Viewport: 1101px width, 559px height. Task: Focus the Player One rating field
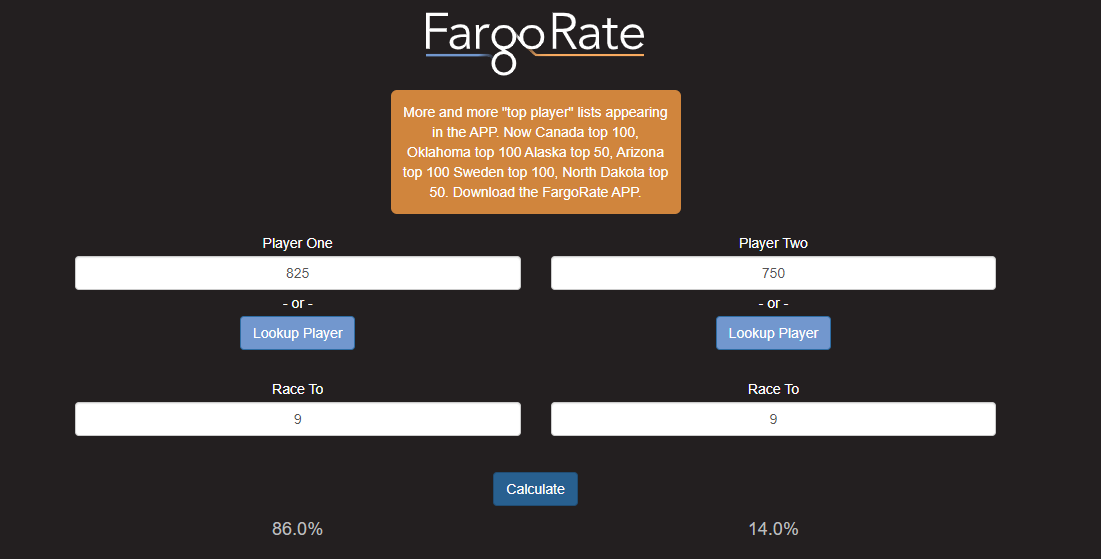tap(297, 273)
